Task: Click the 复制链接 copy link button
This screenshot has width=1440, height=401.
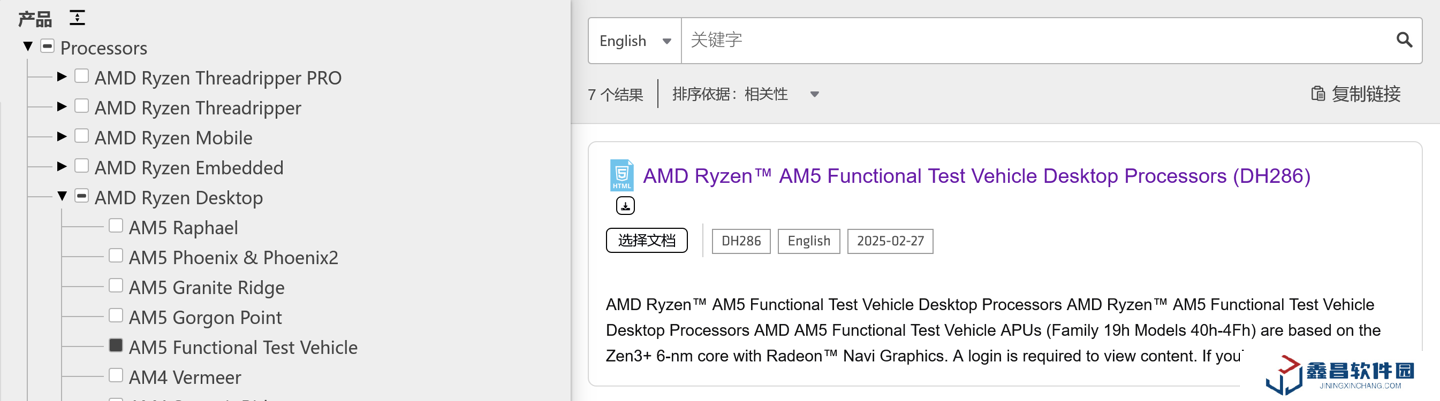Action: pos(1355,94)
